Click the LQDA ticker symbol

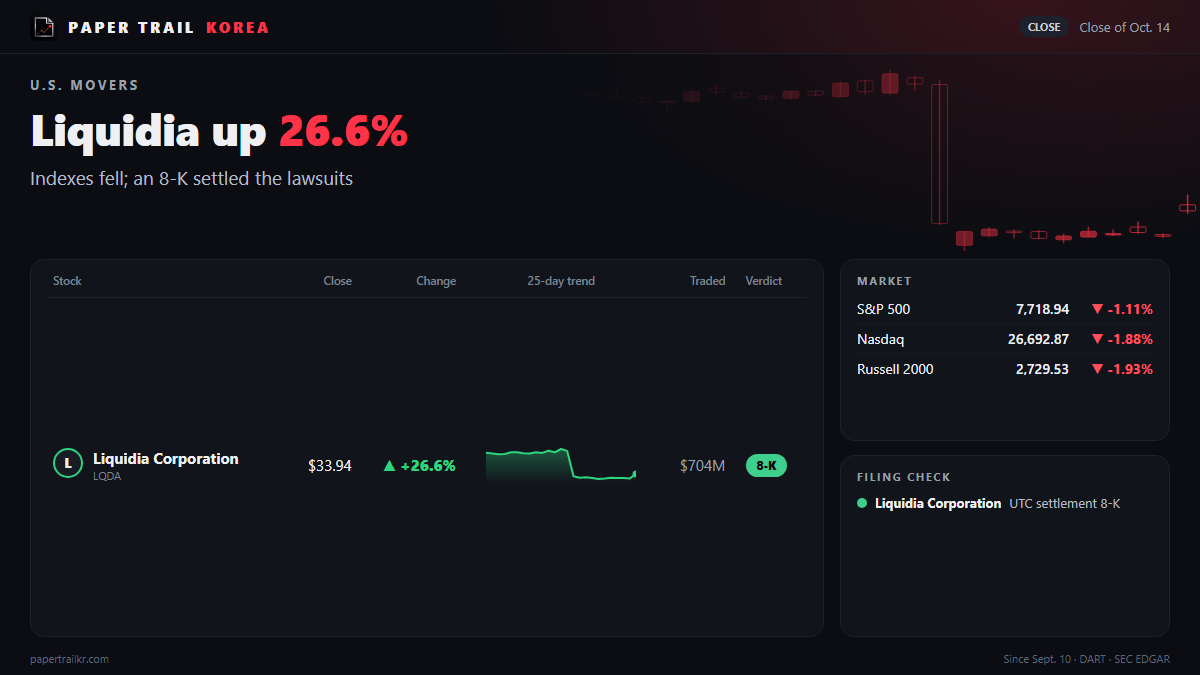pyautogui.click(x=107, y=477)
